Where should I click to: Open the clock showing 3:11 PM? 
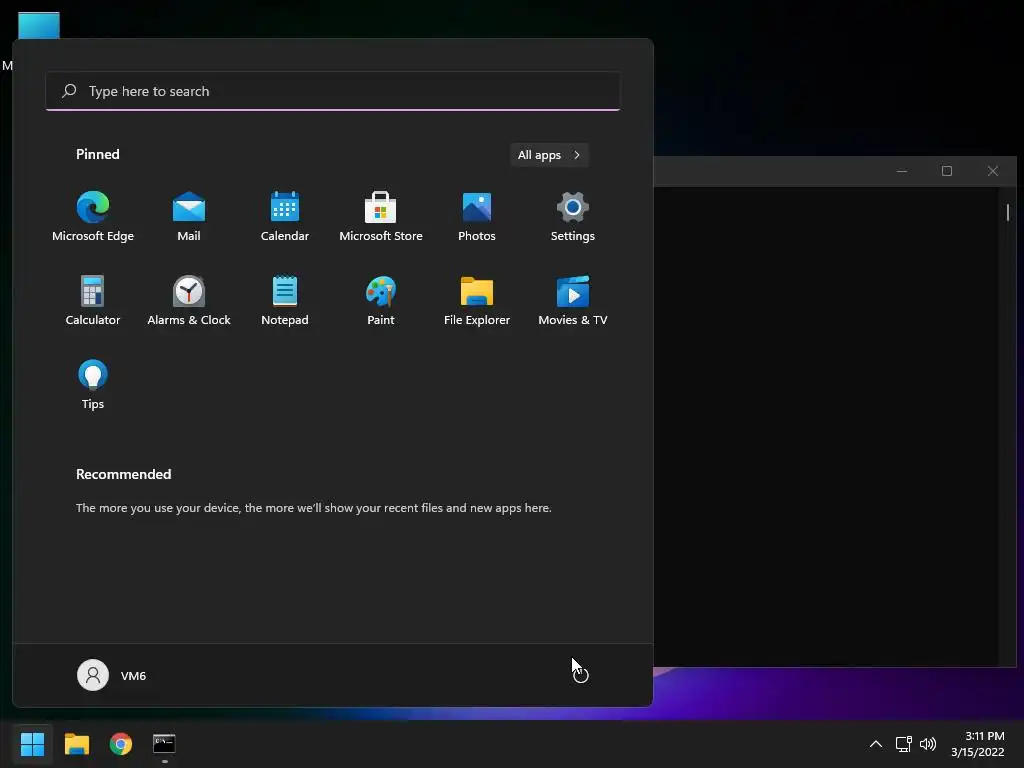pyautogui.click(x=978, y=744)
